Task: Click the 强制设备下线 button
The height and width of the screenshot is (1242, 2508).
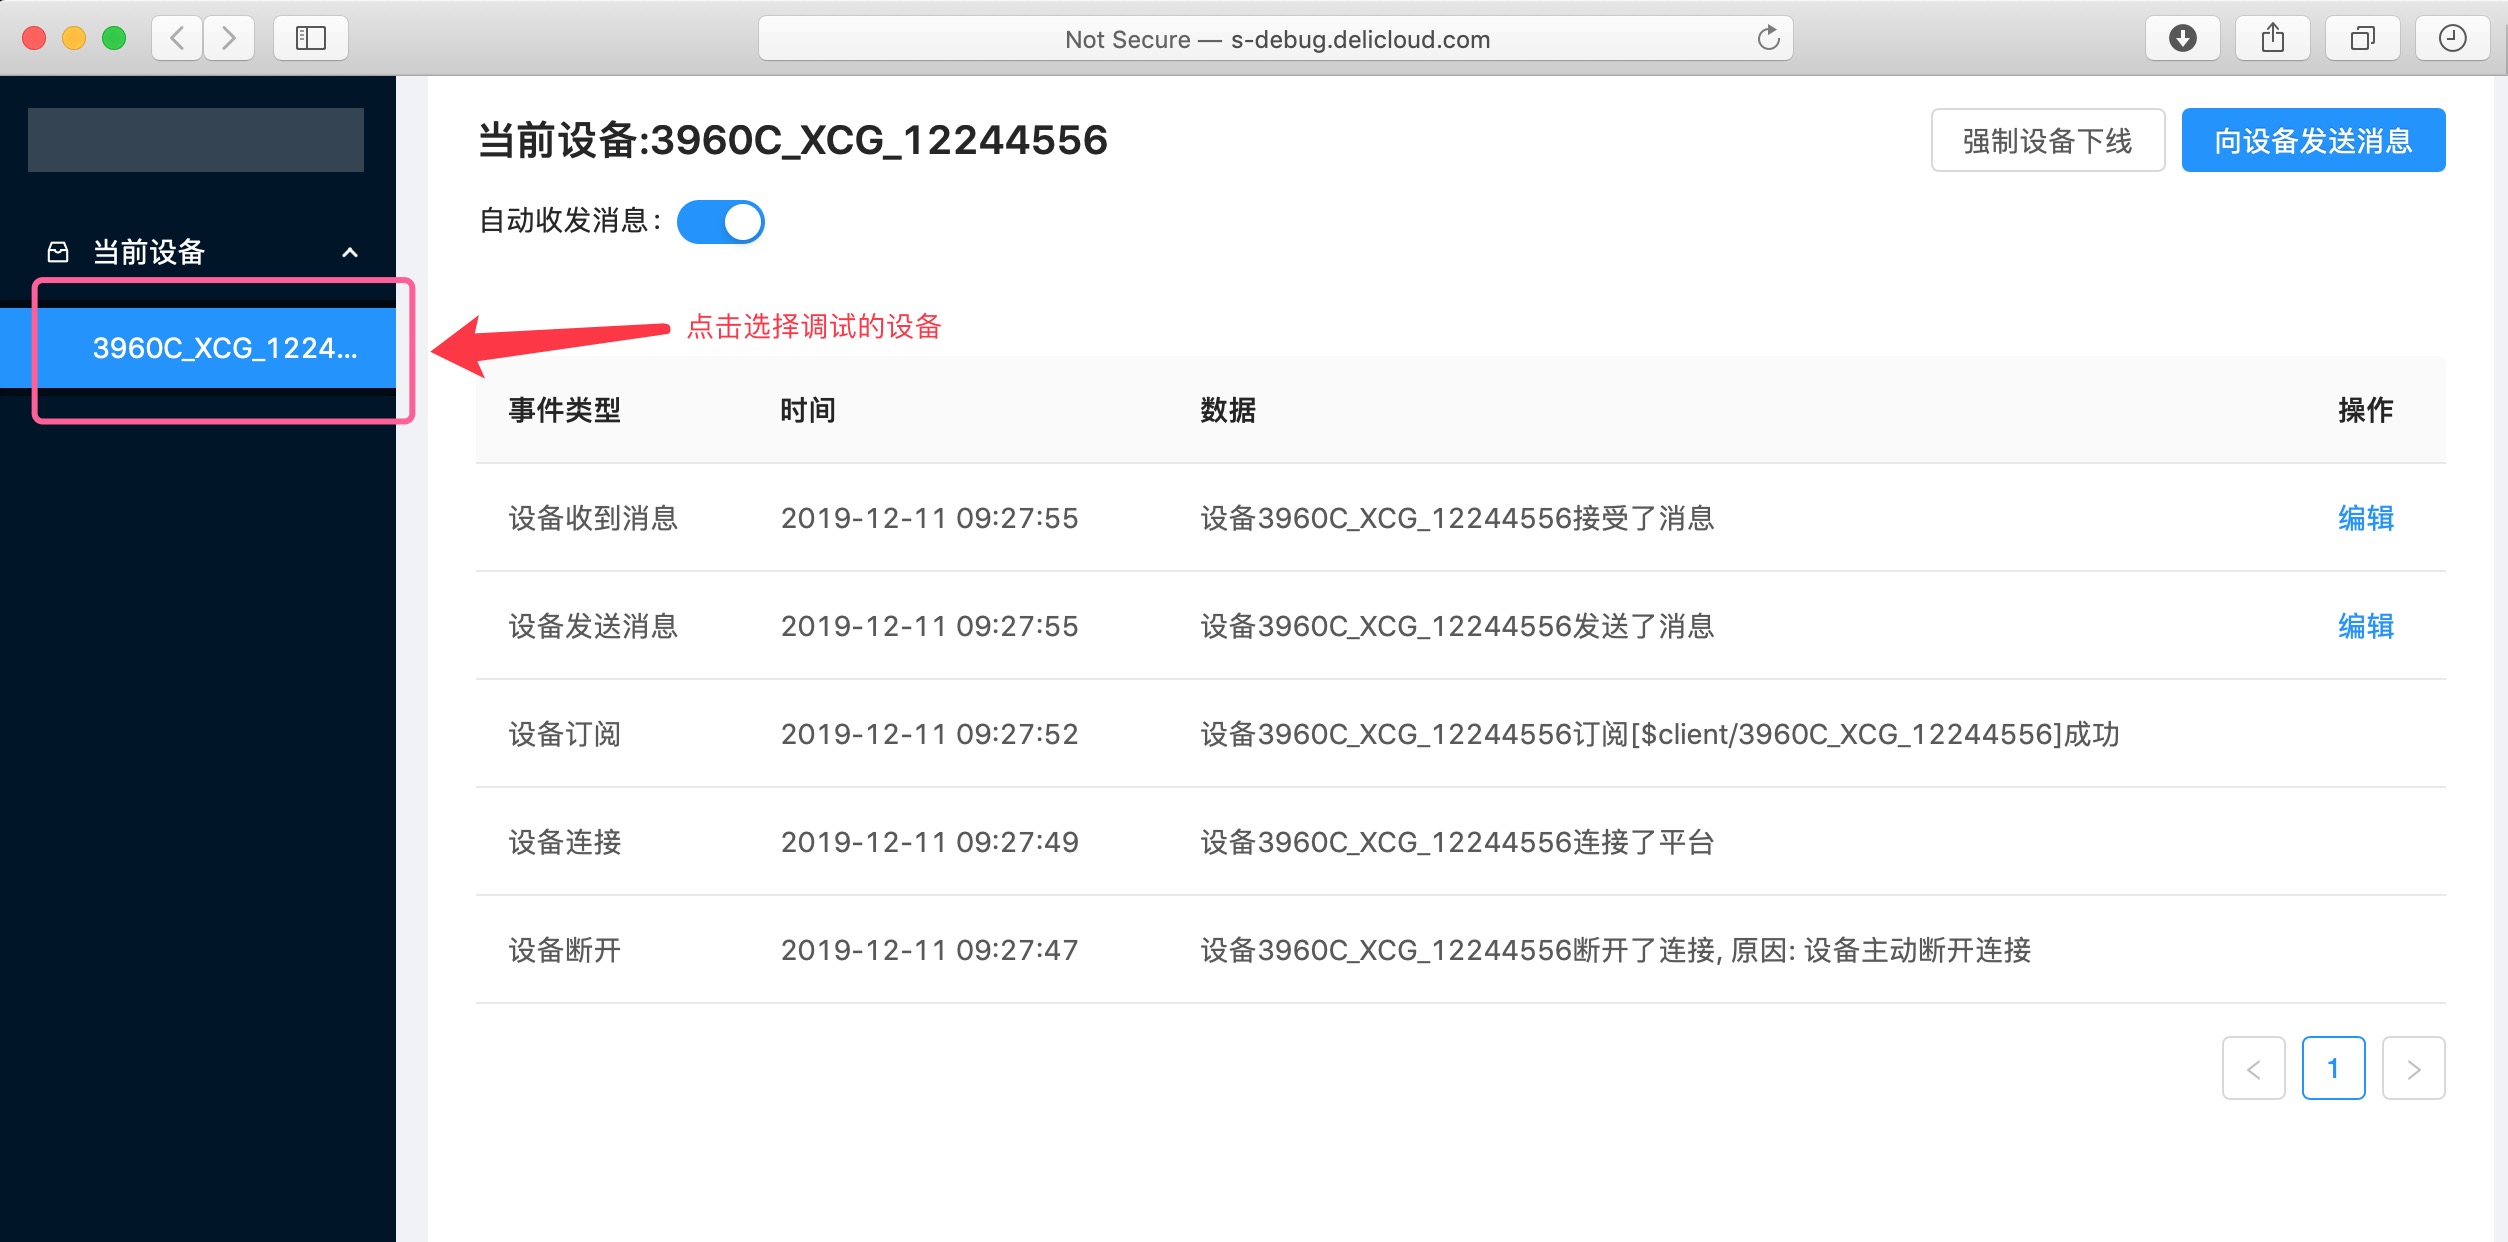Action: 2047,141
